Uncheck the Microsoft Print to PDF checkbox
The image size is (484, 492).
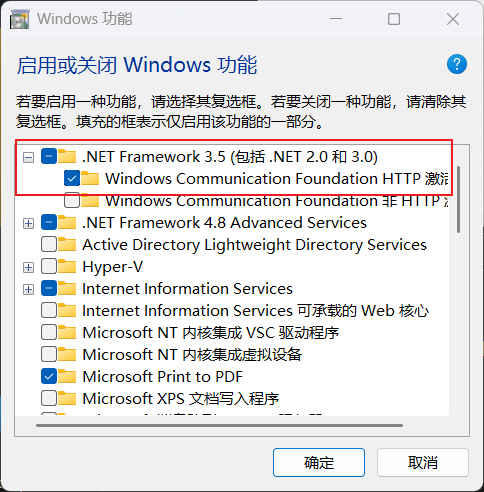[x=49, y=376]
